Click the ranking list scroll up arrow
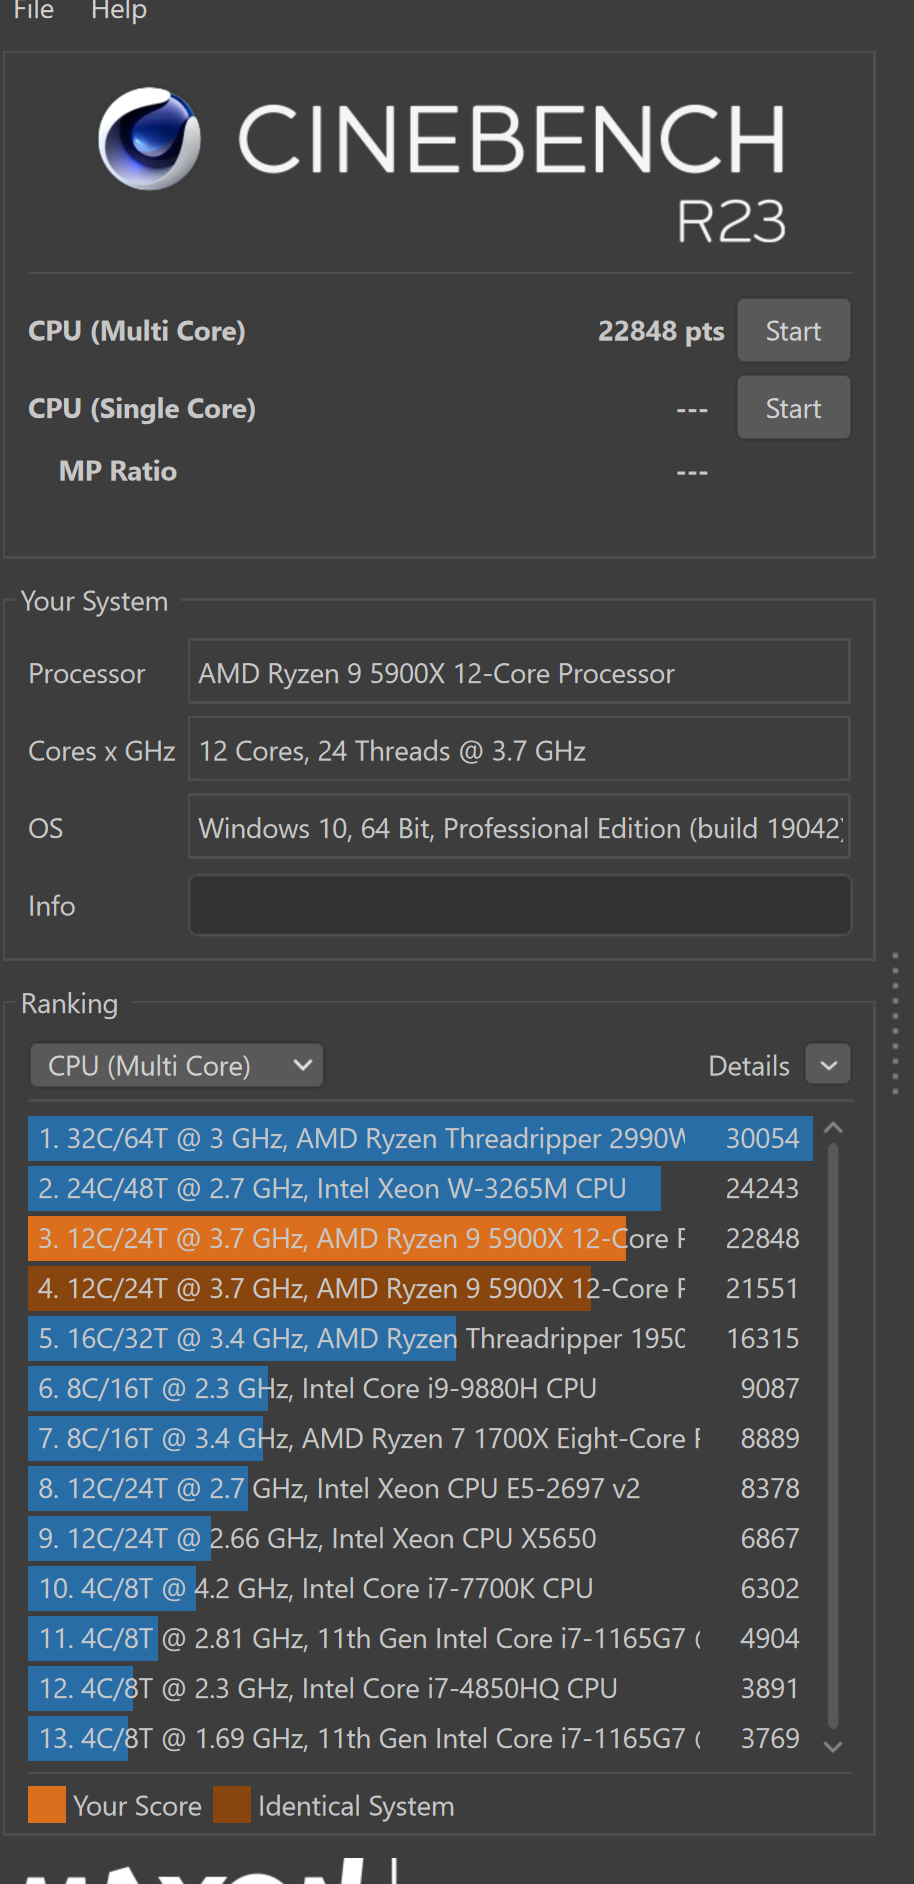The height and width of the screenshot is (1884, 914). (833, 1129)
